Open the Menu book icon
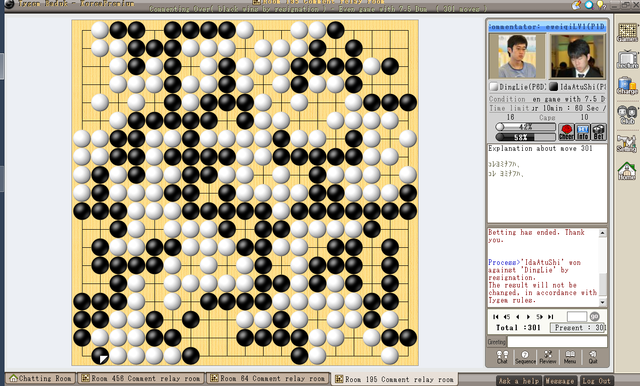The image size is (640, 386). (570, 357)
